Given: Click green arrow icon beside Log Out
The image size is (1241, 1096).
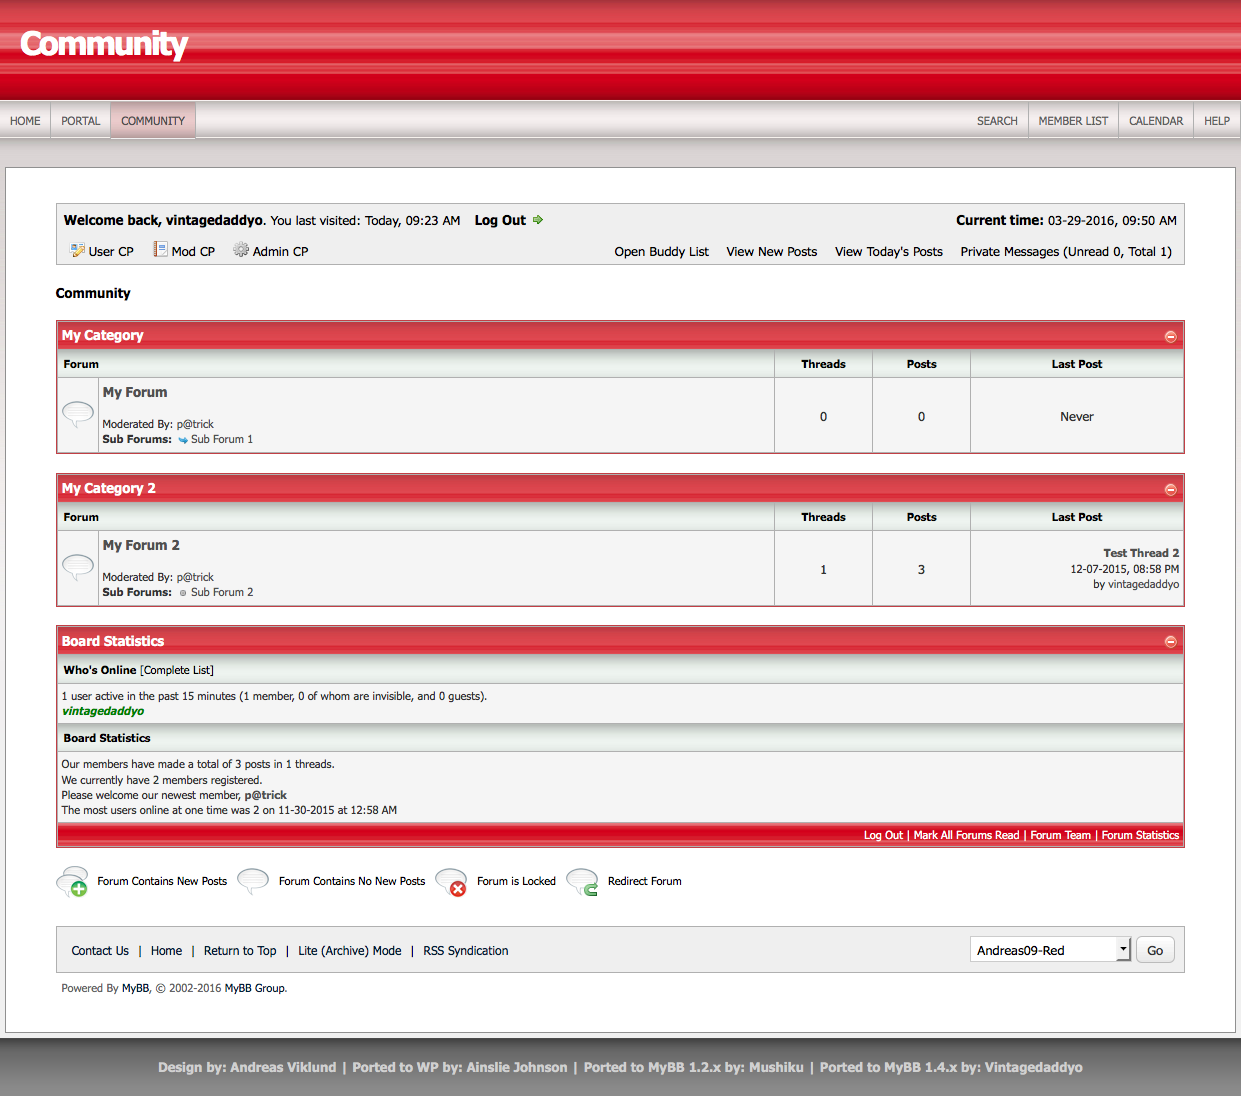Looking at the screenshot, I should (538, 220).
